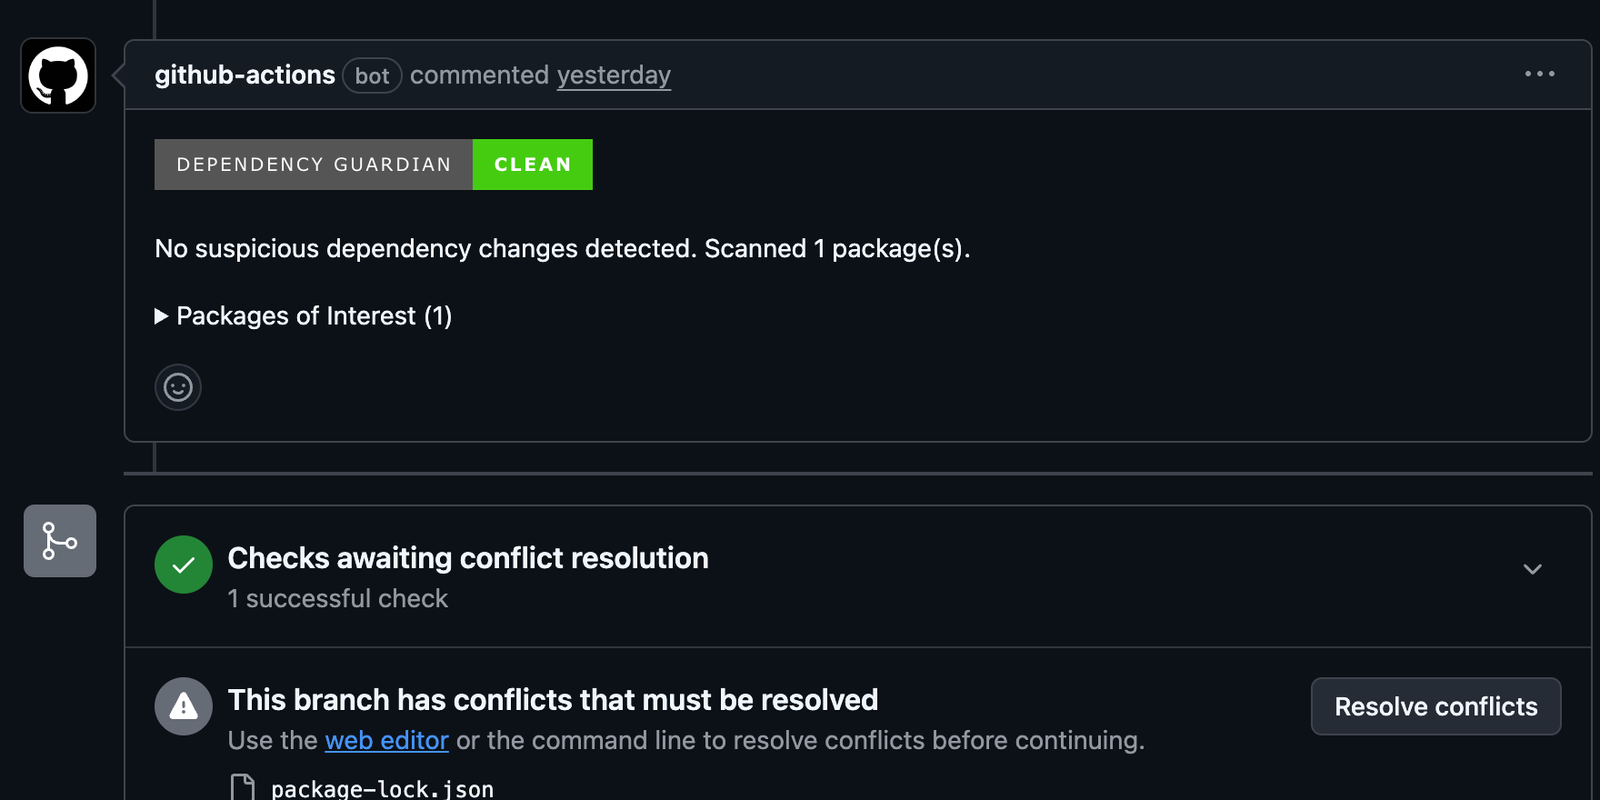Click the yesterday timestamp link
Image resolution: width=1600 pixels, height=800 pixels.
point(613,75)
